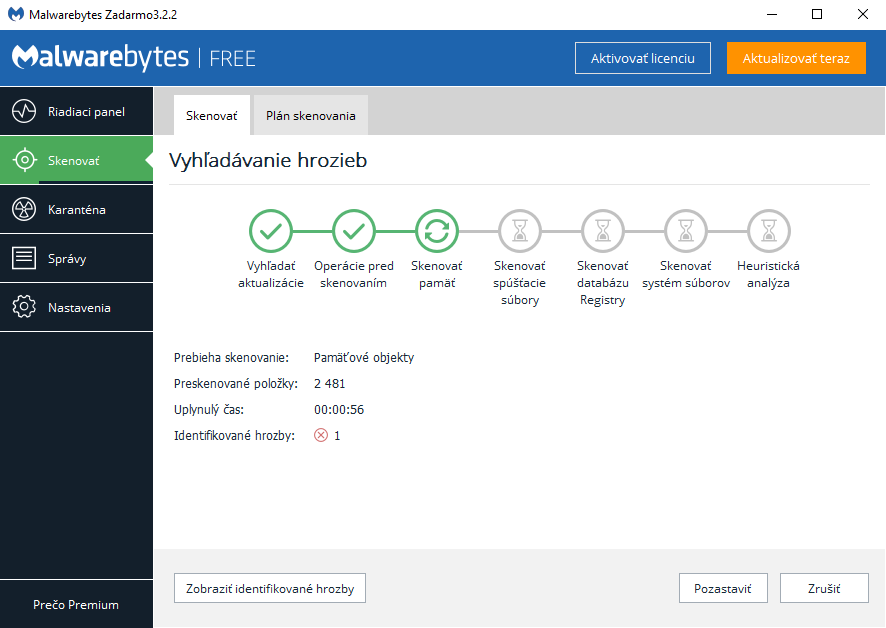Click the red identified threats warning icon
Screen dimensions: 886x628
point(321,435)
